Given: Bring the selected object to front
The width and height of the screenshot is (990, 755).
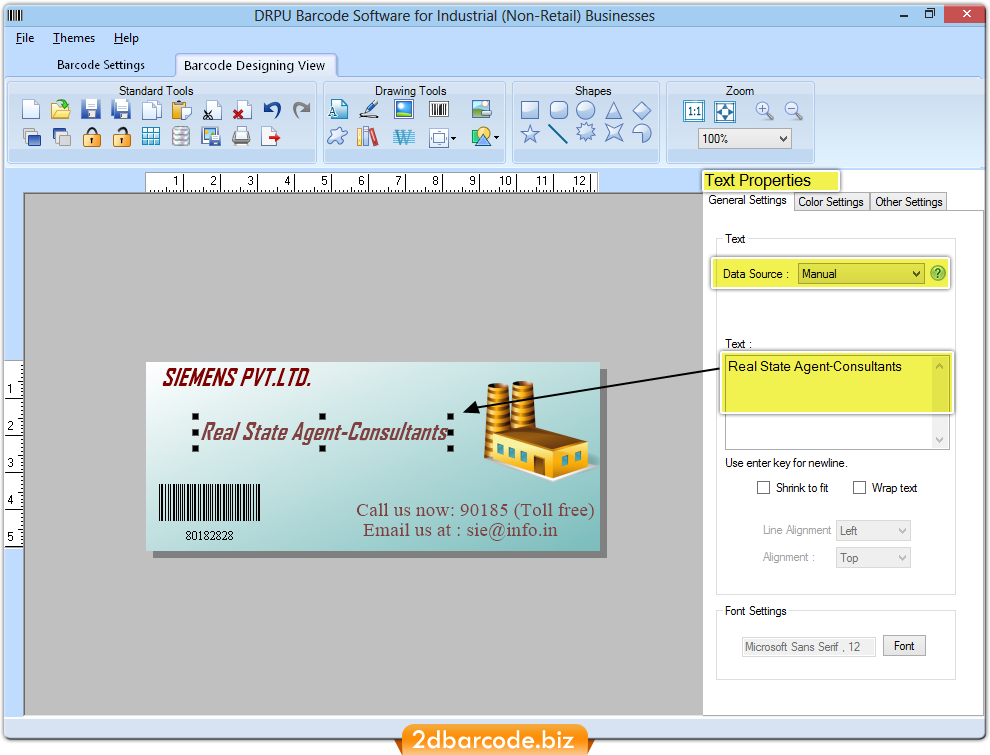Looking at the screenshot, I should 32,136.
